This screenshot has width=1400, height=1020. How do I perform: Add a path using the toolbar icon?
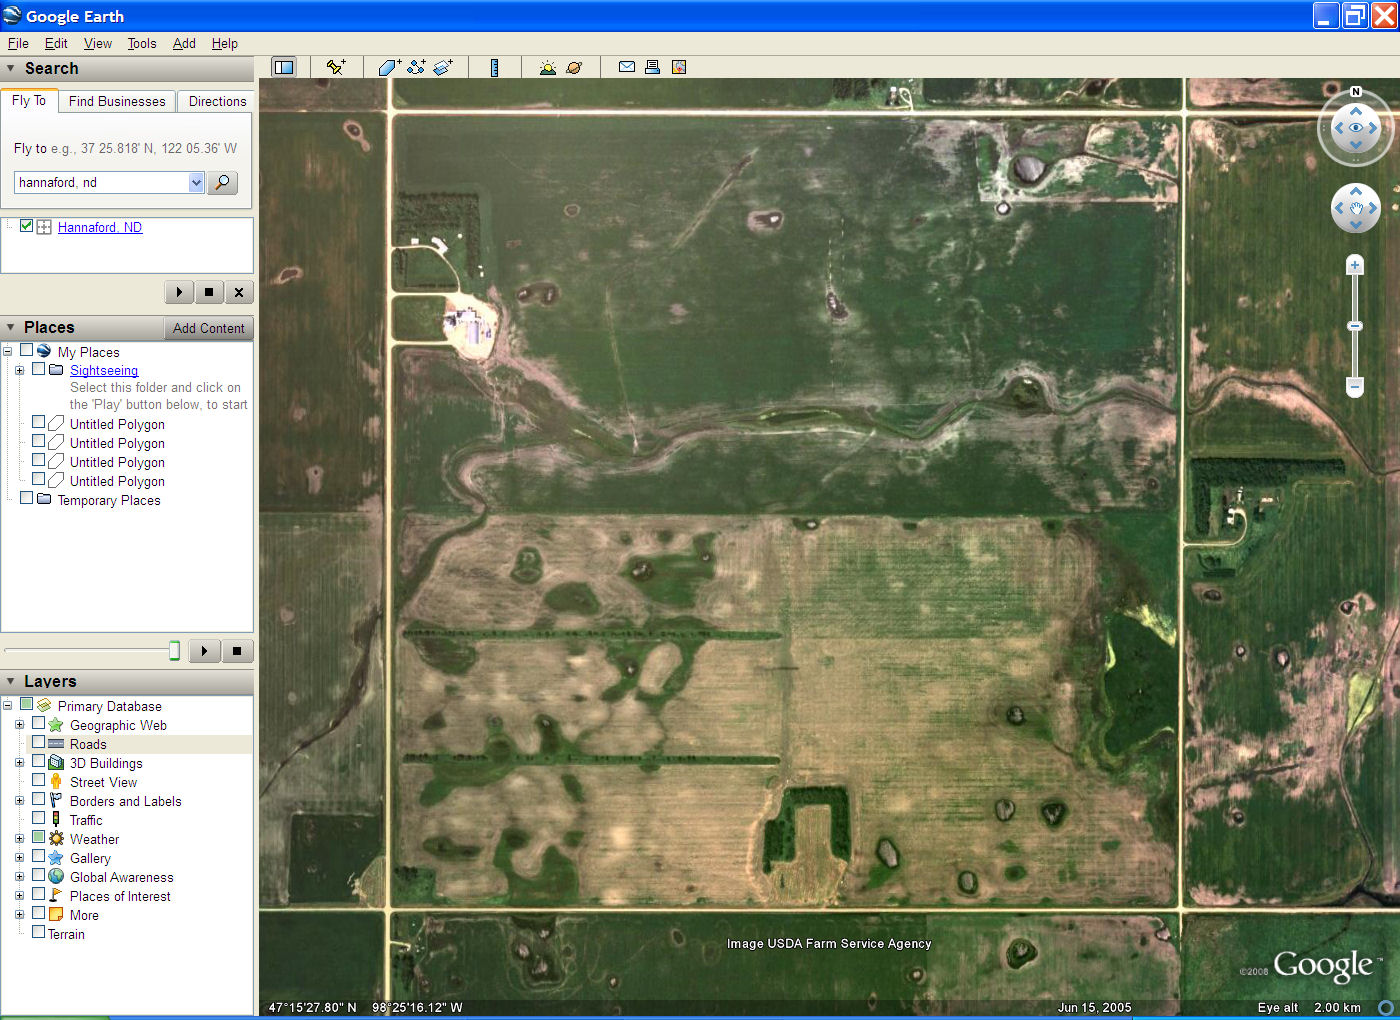coord(416,67)
